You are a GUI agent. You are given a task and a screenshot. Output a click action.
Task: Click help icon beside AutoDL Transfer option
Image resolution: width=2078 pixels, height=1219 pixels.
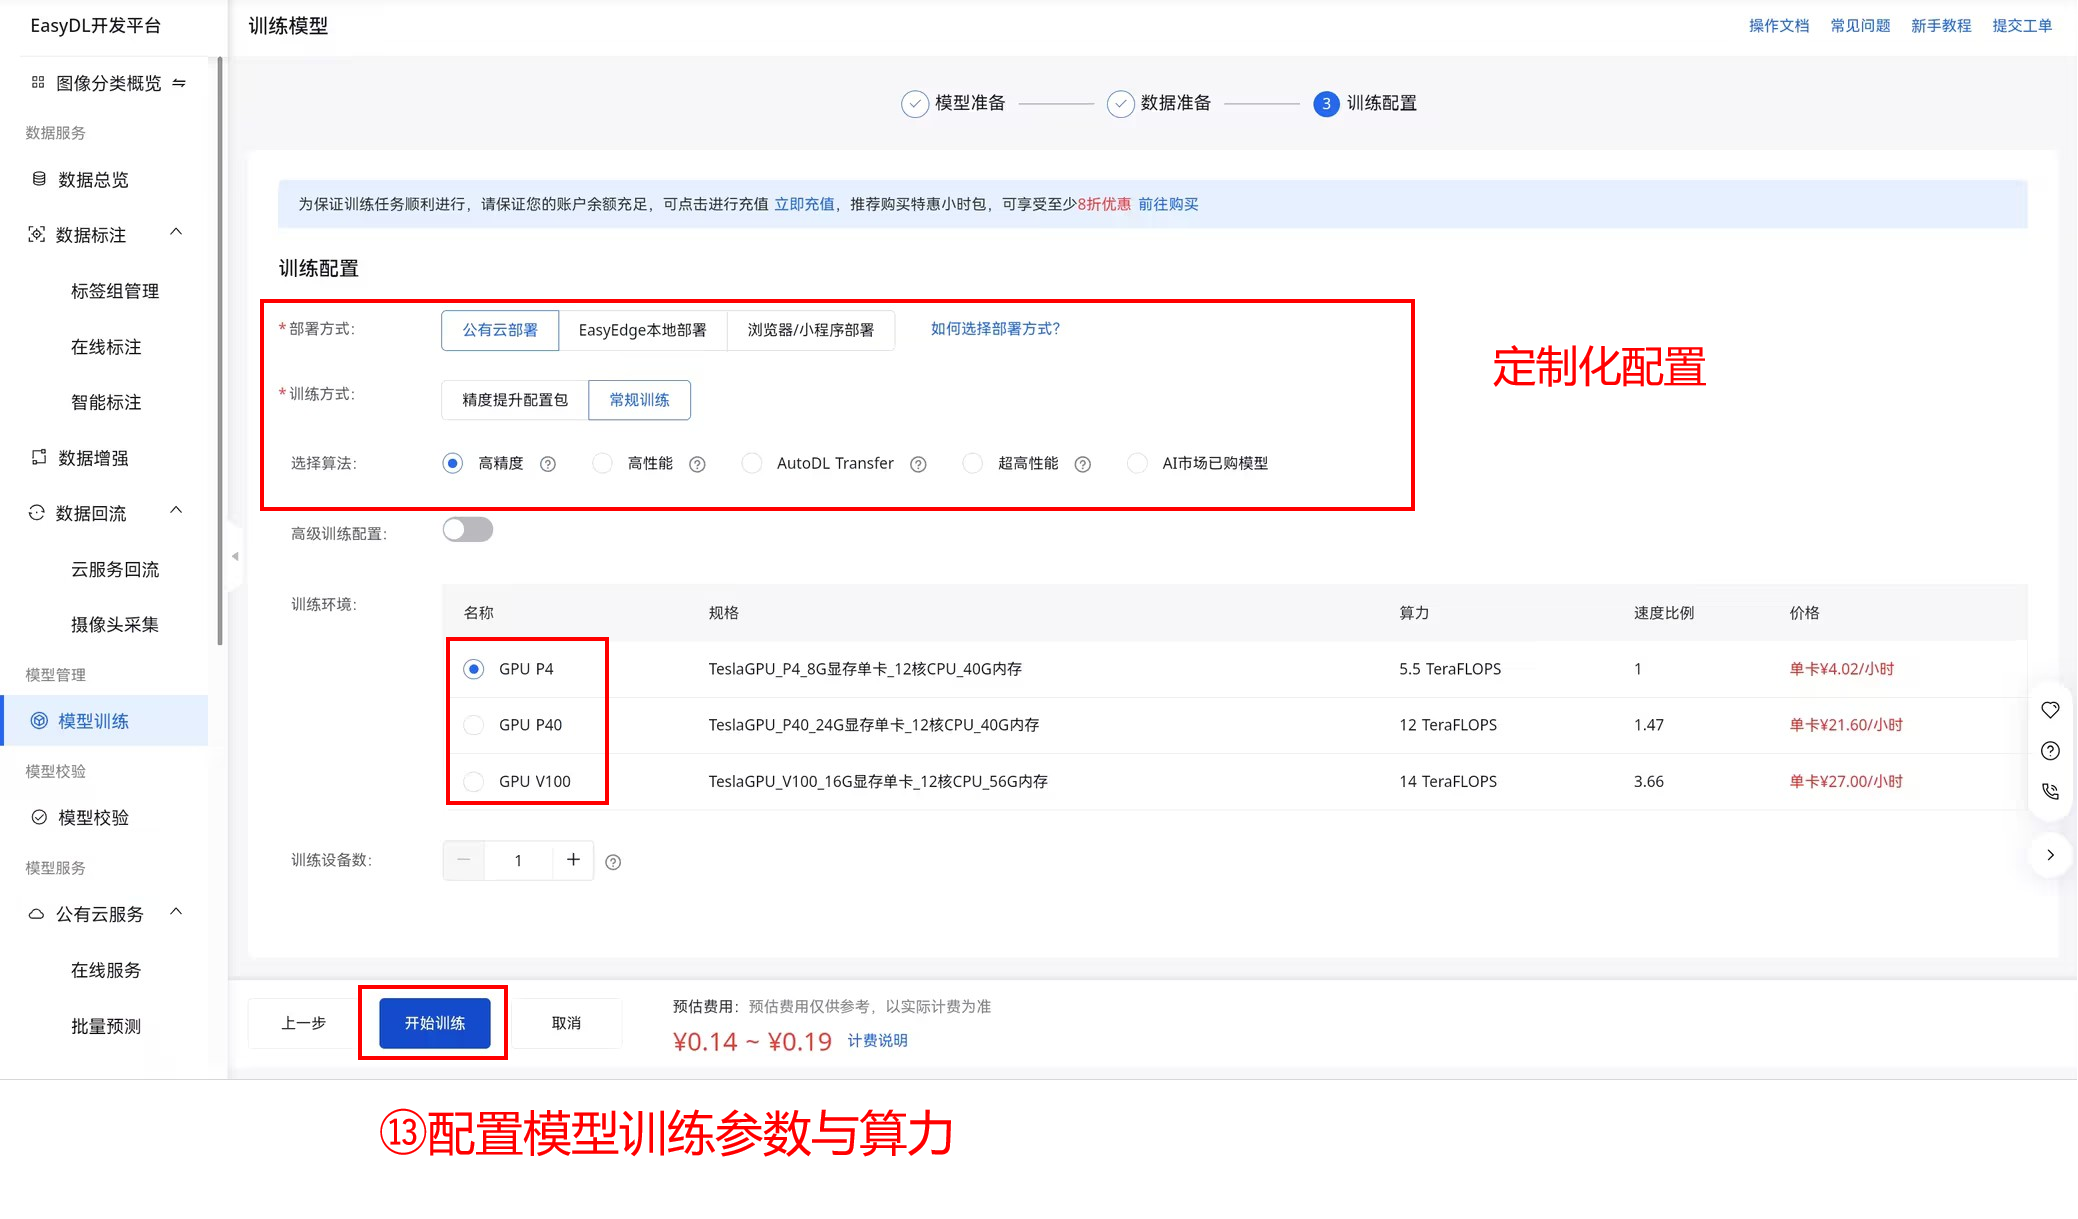click(918, 464)
